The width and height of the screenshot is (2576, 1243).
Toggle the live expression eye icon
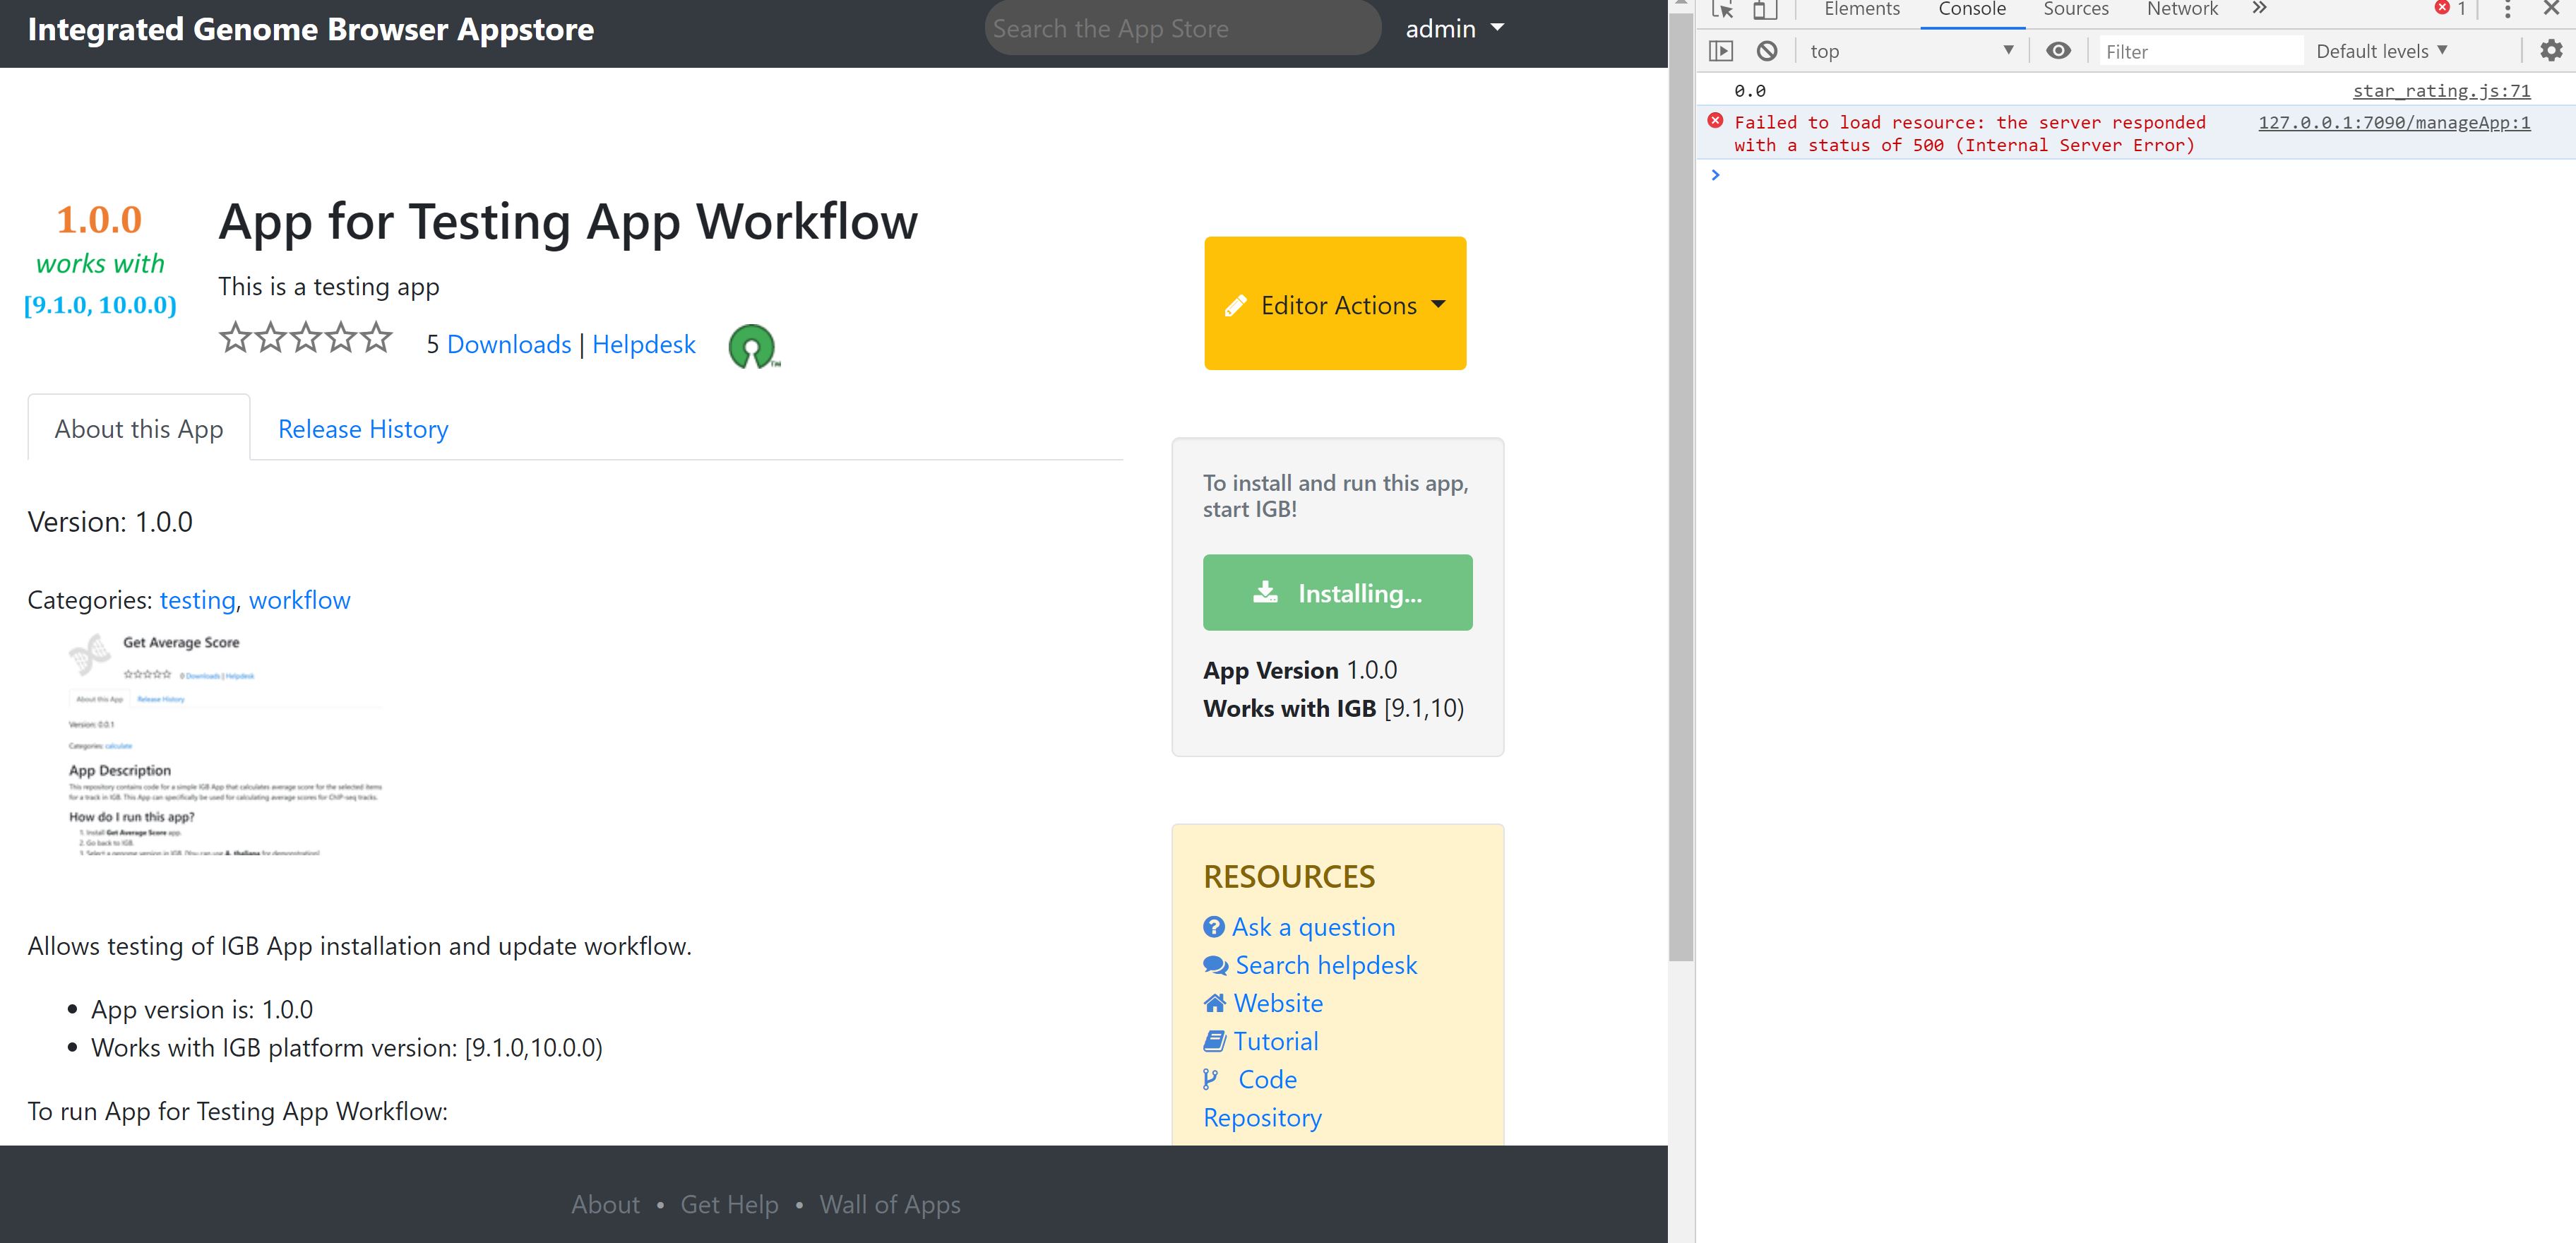[x=2058, y=51]
